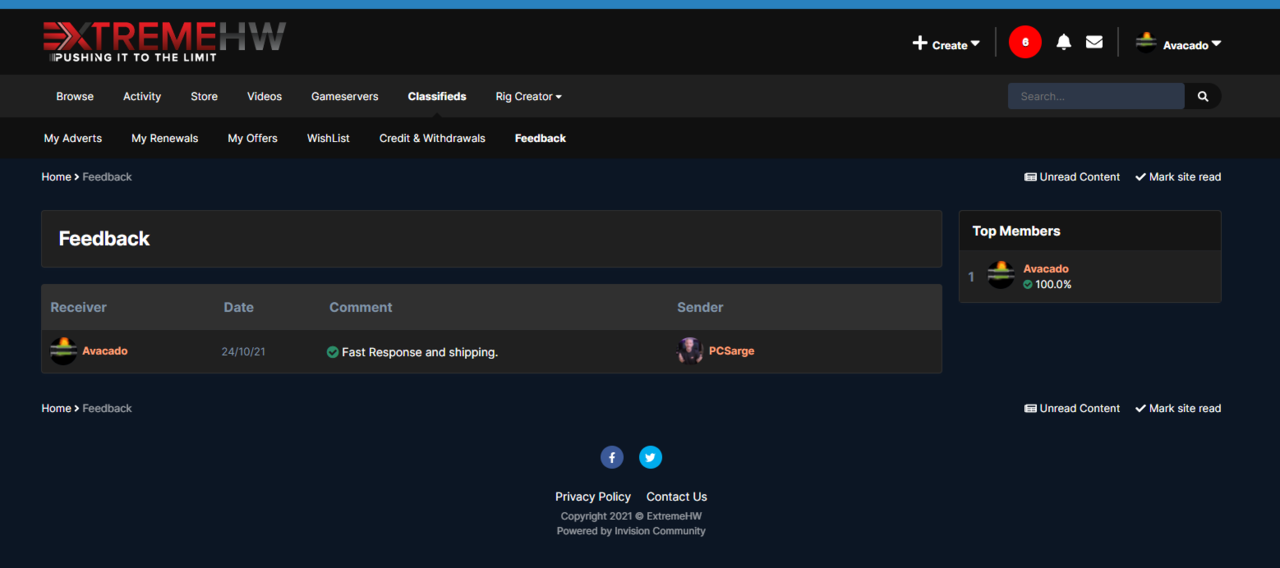Switch to My Renewals tab
1280x568 pixels.
pos(165,138)
